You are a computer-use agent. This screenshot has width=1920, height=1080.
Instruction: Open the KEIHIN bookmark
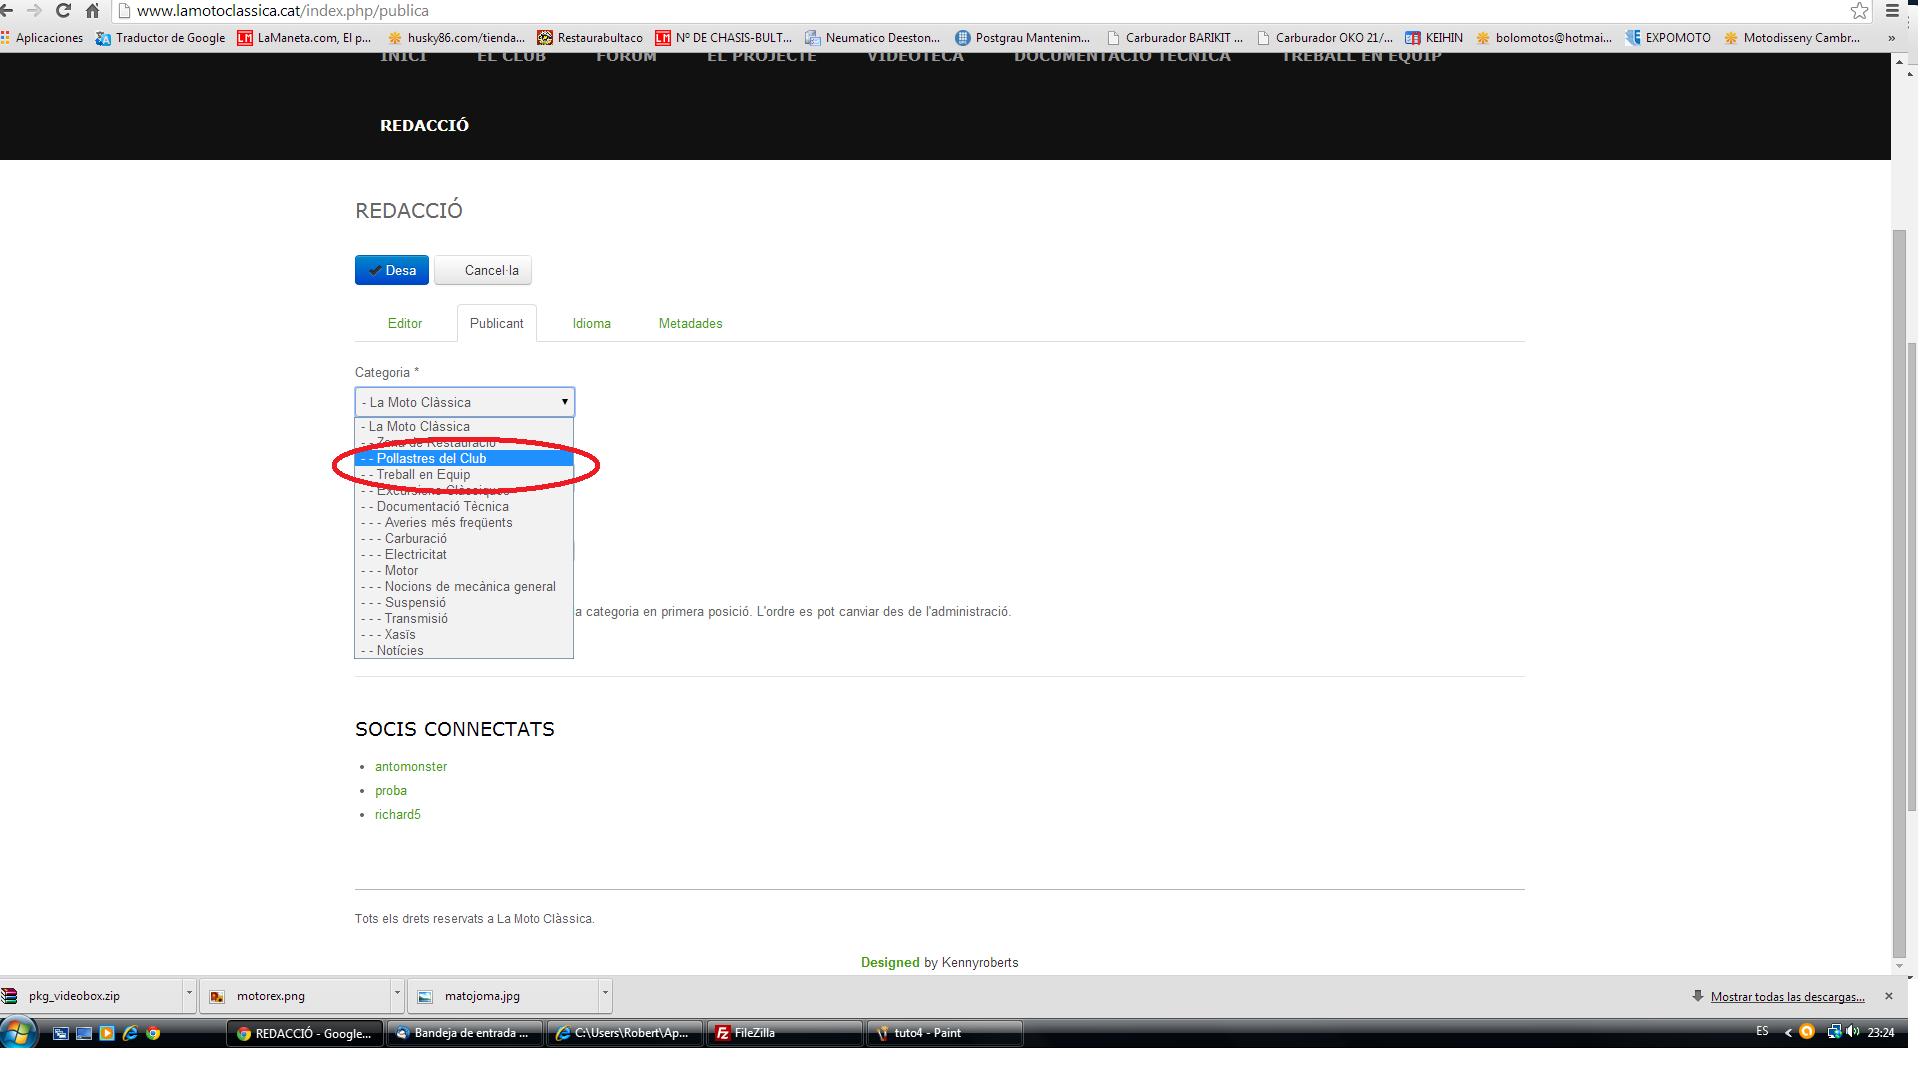(1434, 38)
